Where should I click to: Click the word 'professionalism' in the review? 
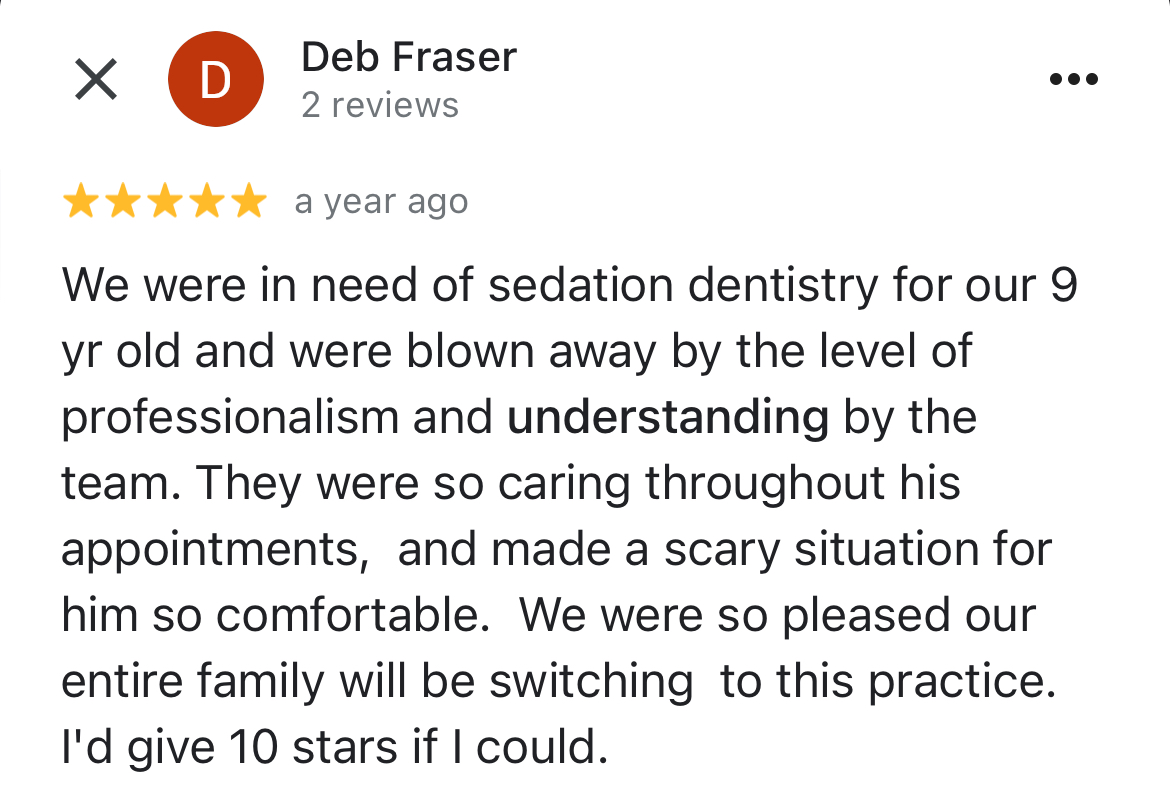(x=230, y=418)
